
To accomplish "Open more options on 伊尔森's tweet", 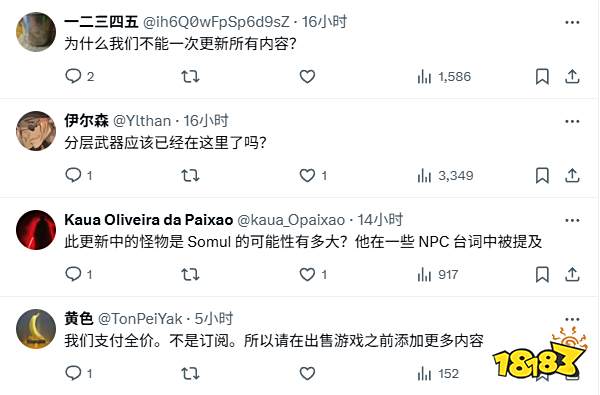I will [x=572, y=121].
